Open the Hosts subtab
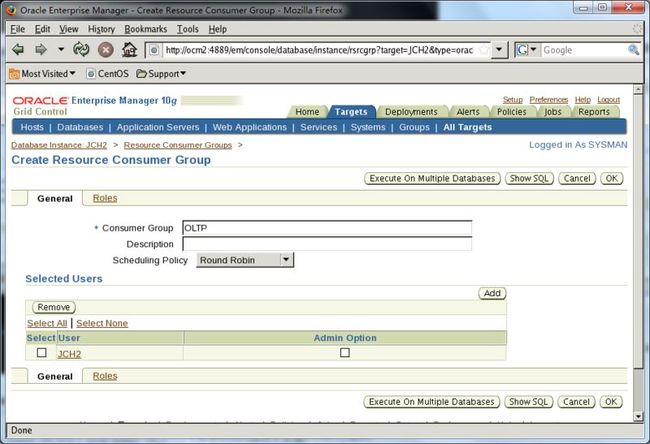Viewport: 650px width, 444px height. click(32, 127)
